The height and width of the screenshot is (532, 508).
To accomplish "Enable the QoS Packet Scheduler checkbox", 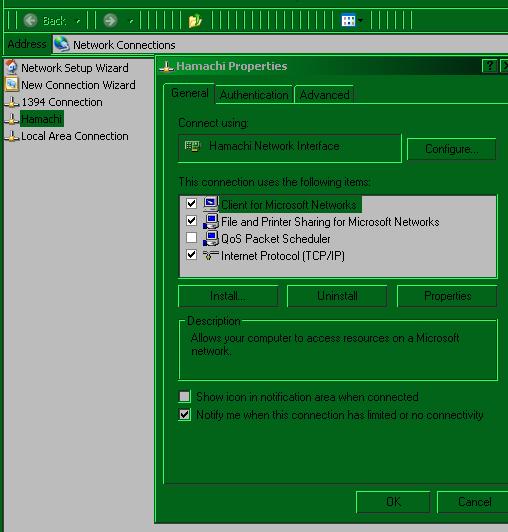I will tap(191, 238).
